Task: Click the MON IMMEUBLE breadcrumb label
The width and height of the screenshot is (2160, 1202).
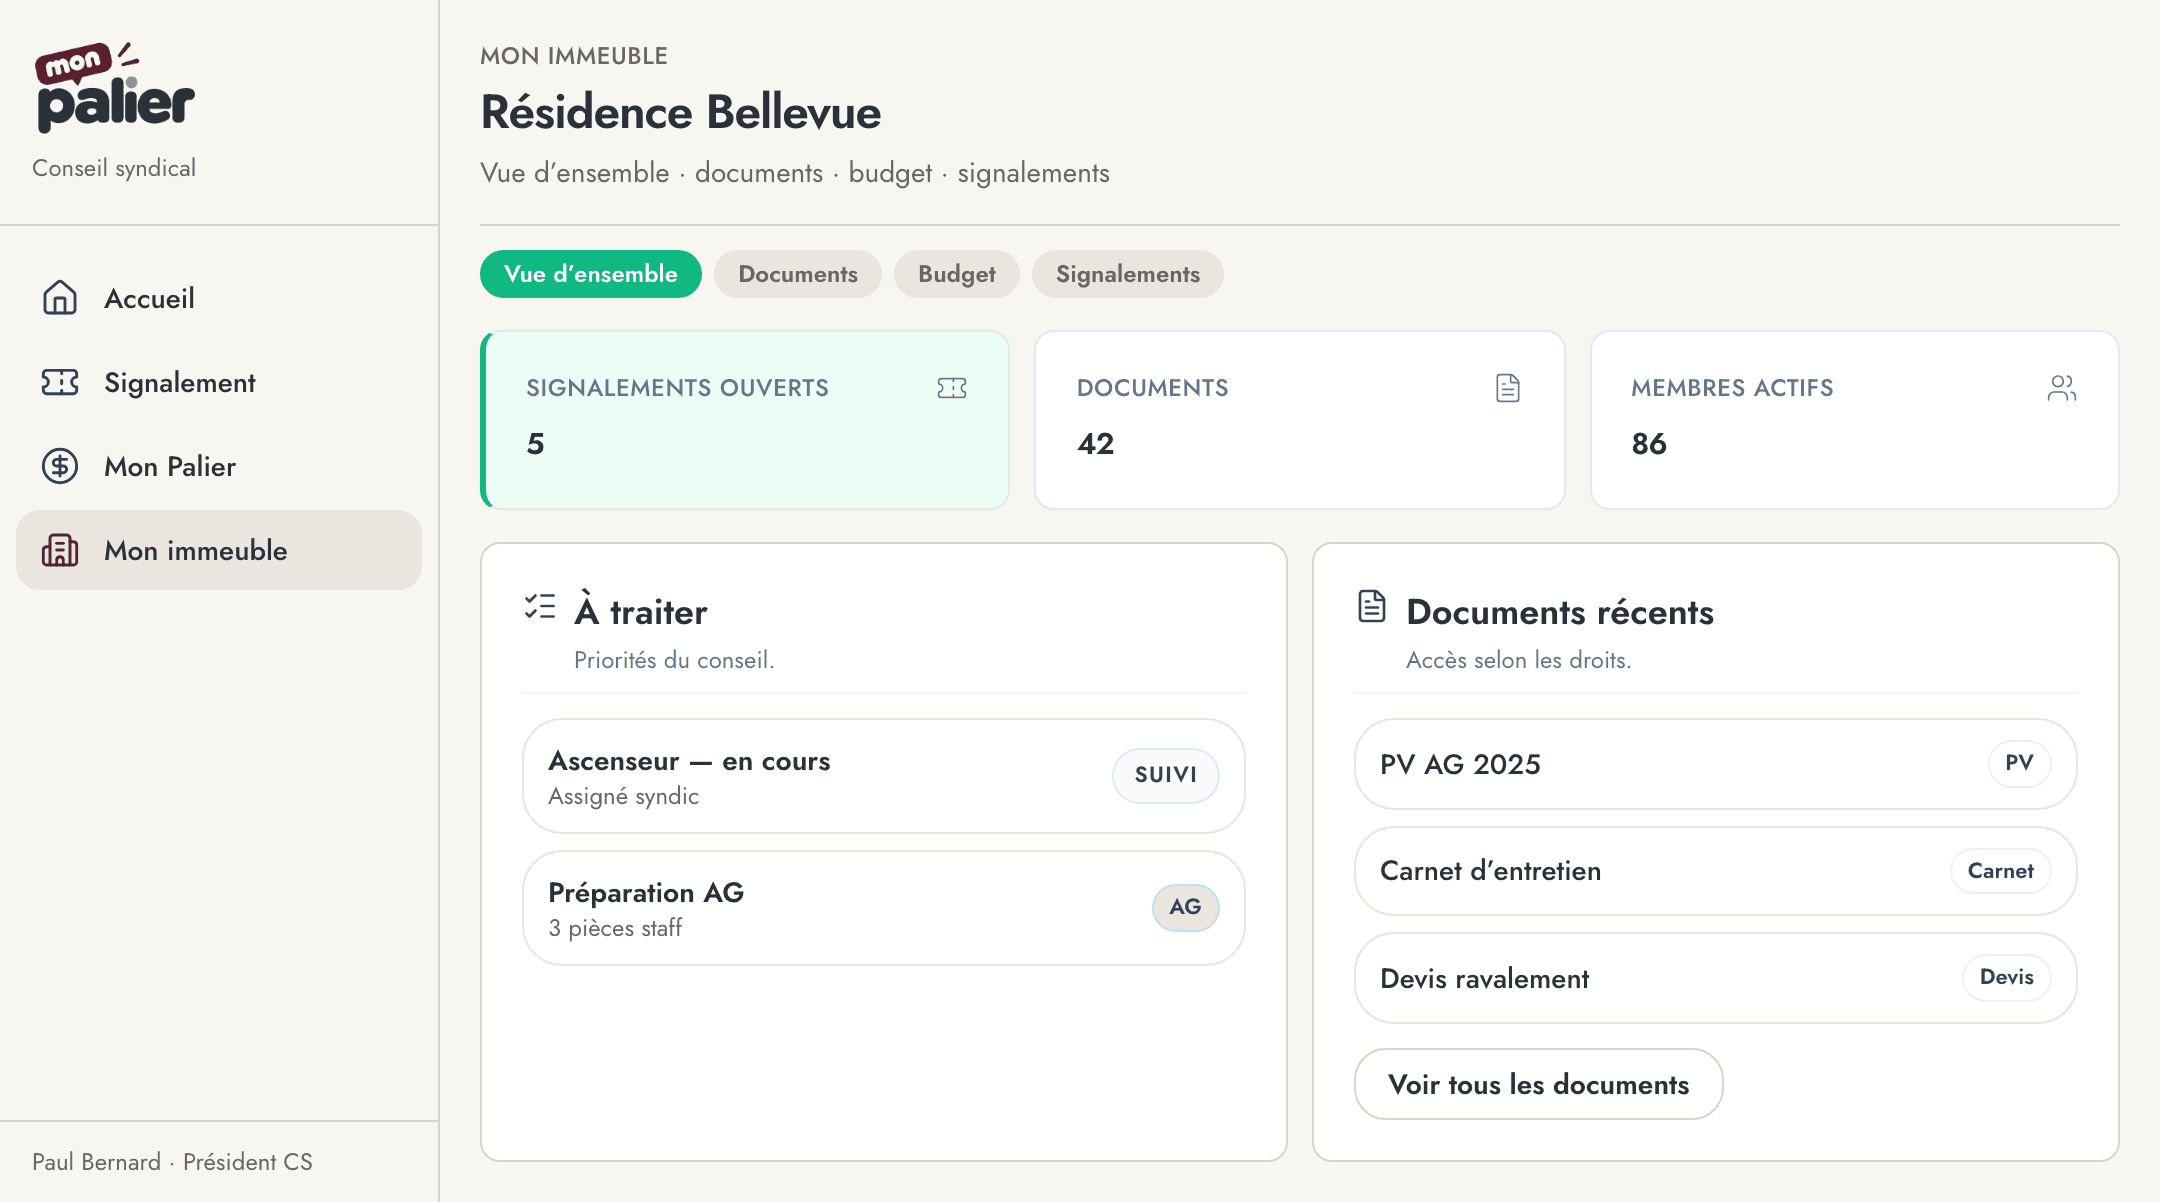Action: (574, 56)
